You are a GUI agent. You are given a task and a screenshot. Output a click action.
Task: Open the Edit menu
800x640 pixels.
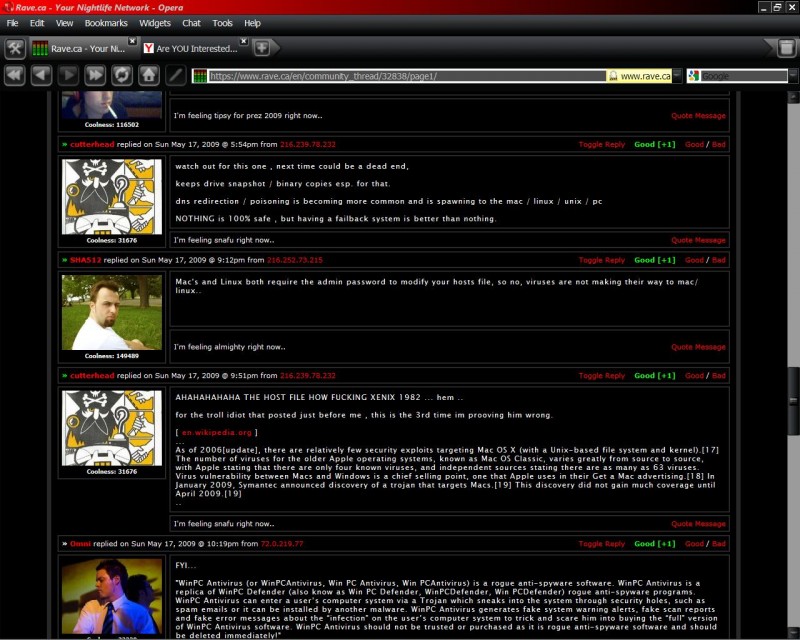[x=37, y=23]
